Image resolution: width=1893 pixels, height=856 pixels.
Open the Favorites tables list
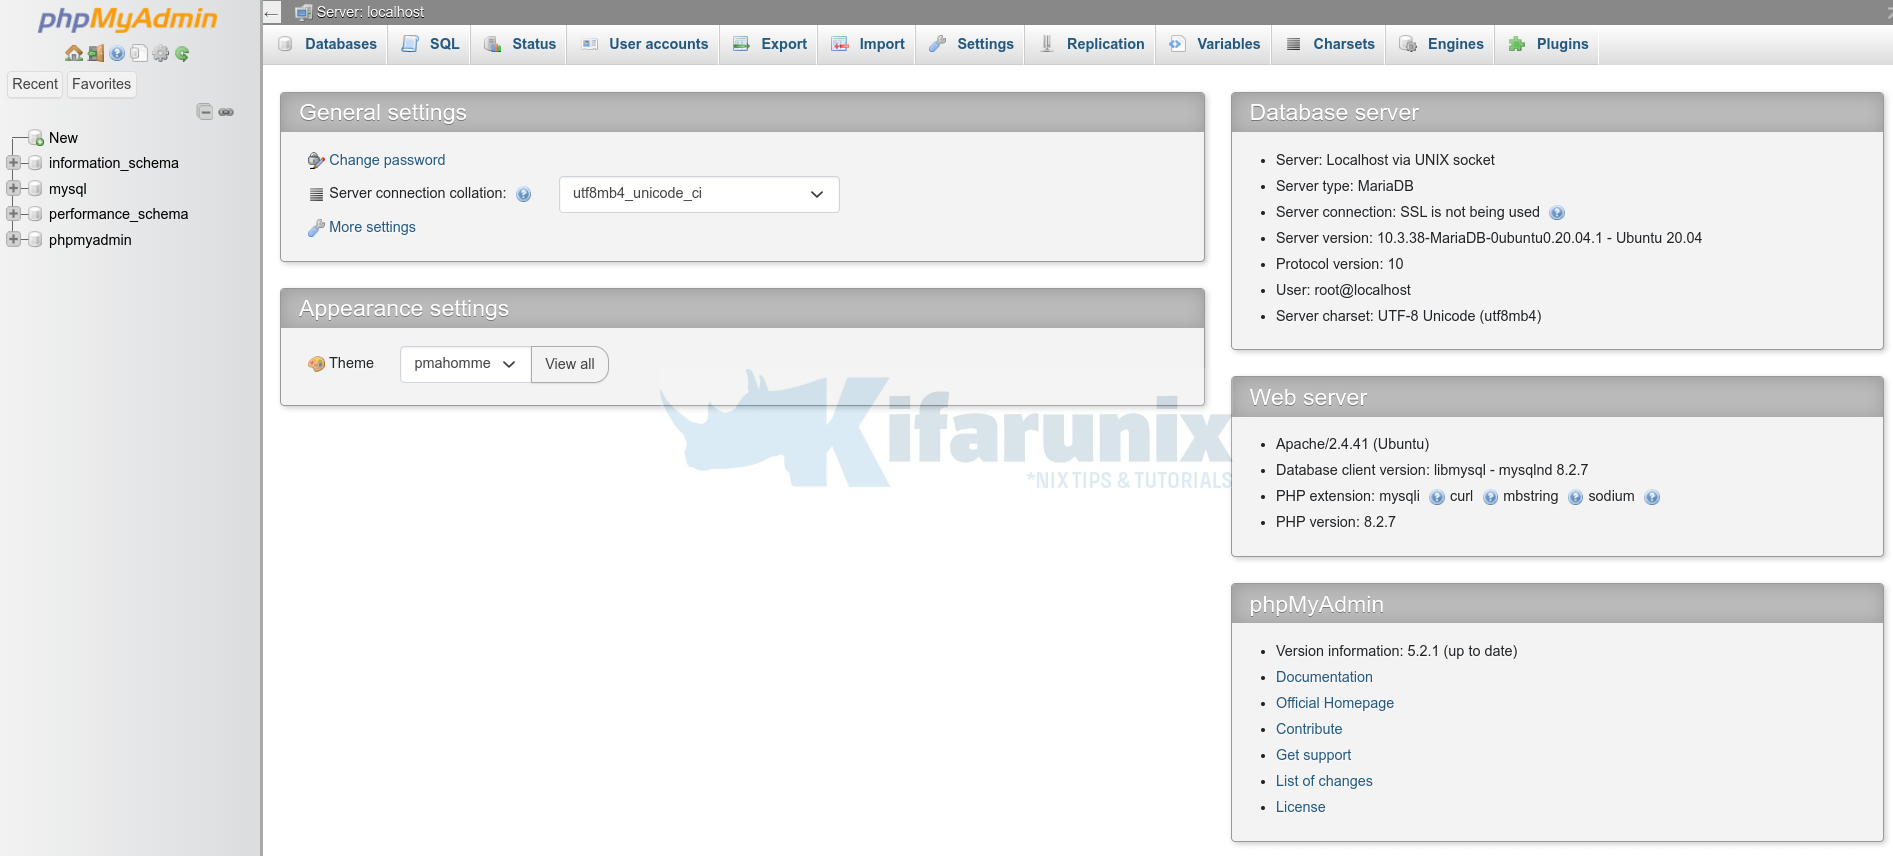click(101, 84)
